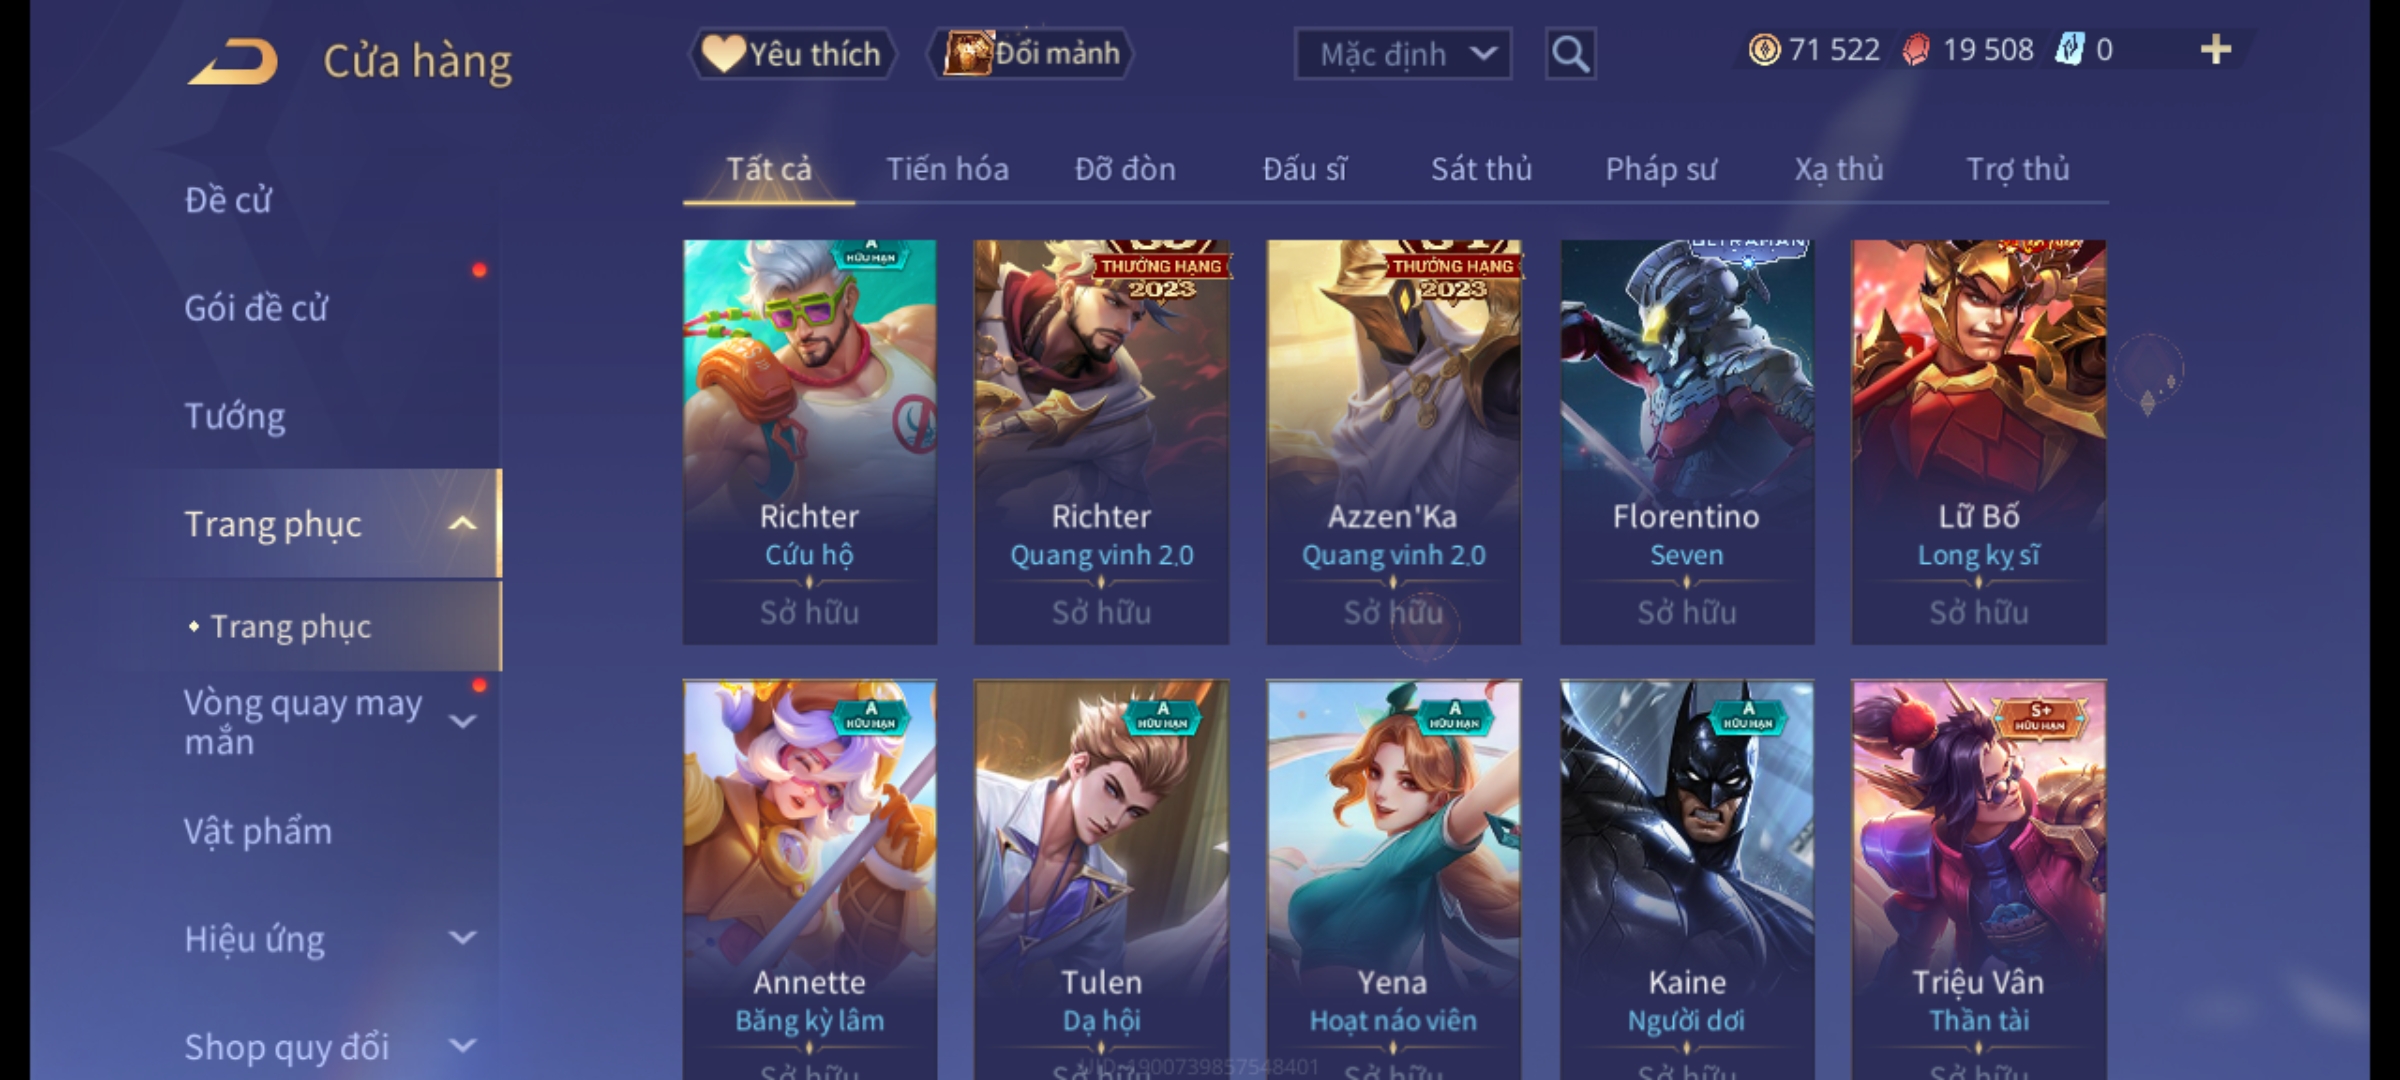Tap the red ruby currency icon
The width and height of the screenshot is (2400, 1080).
click(x=1916, y=50)
